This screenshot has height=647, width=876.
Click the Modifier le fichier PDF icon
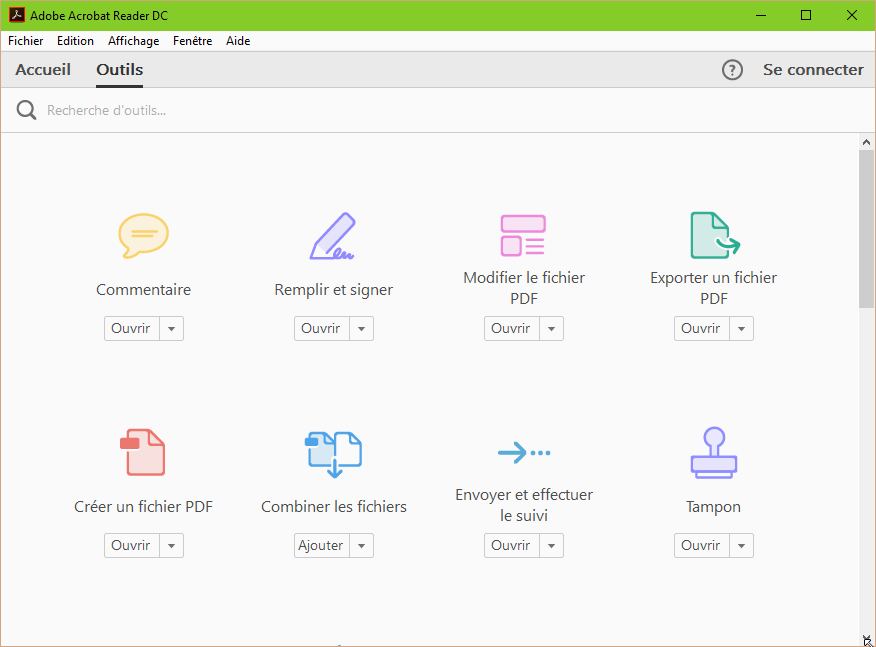click(x=523, y=236)
